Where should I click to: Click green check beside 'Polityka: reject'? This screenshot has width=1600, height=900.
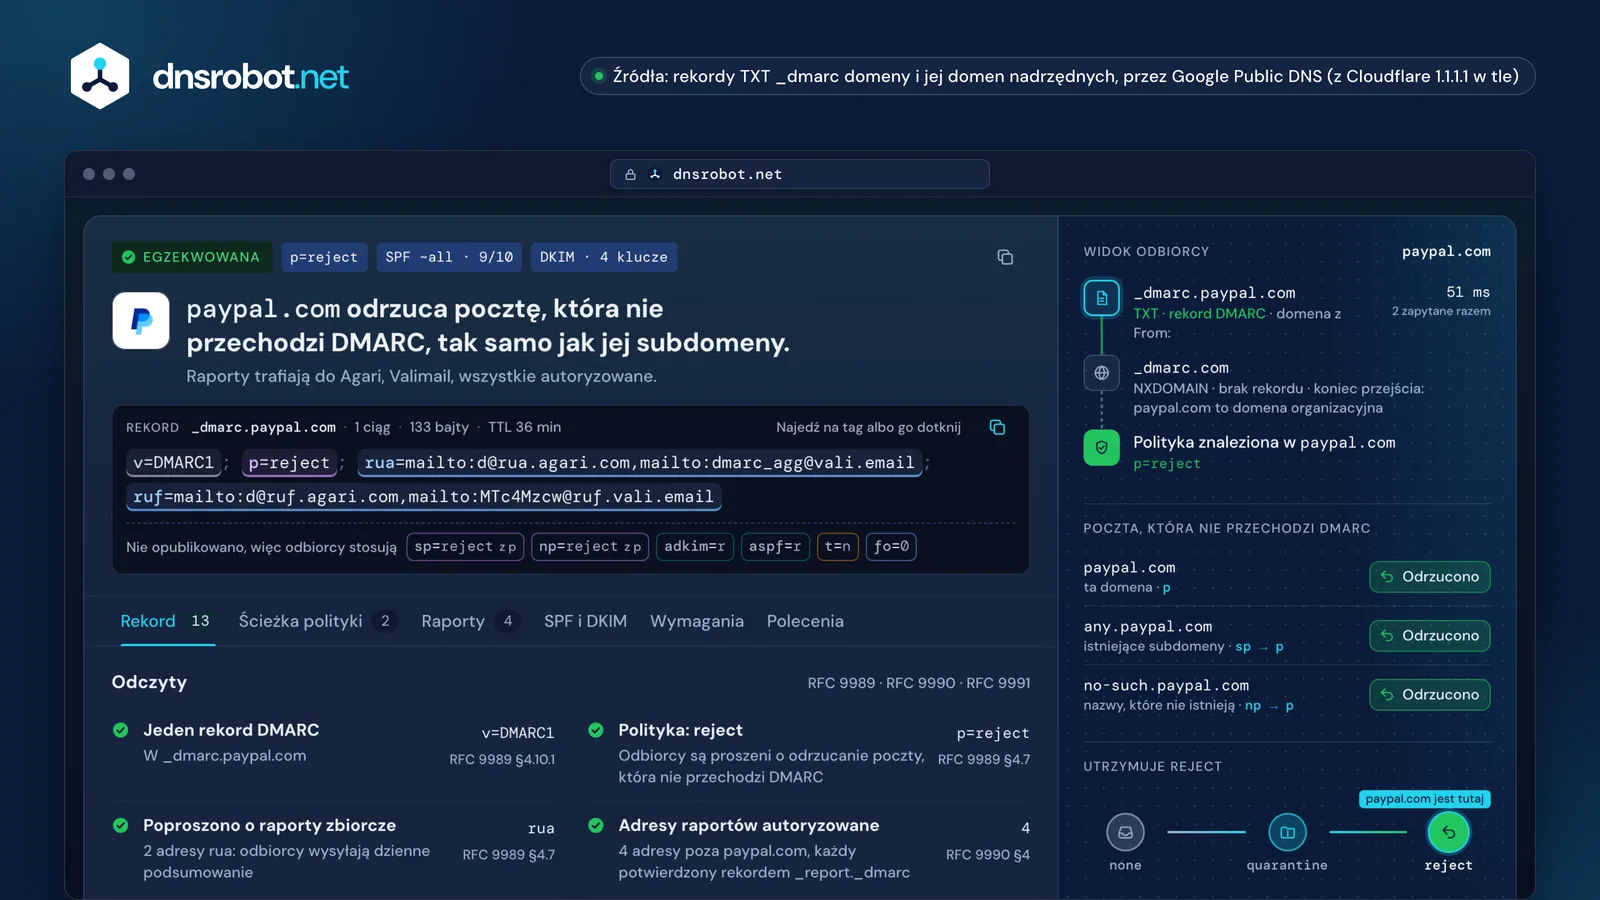pyautogui.click(x=596, y=730)
